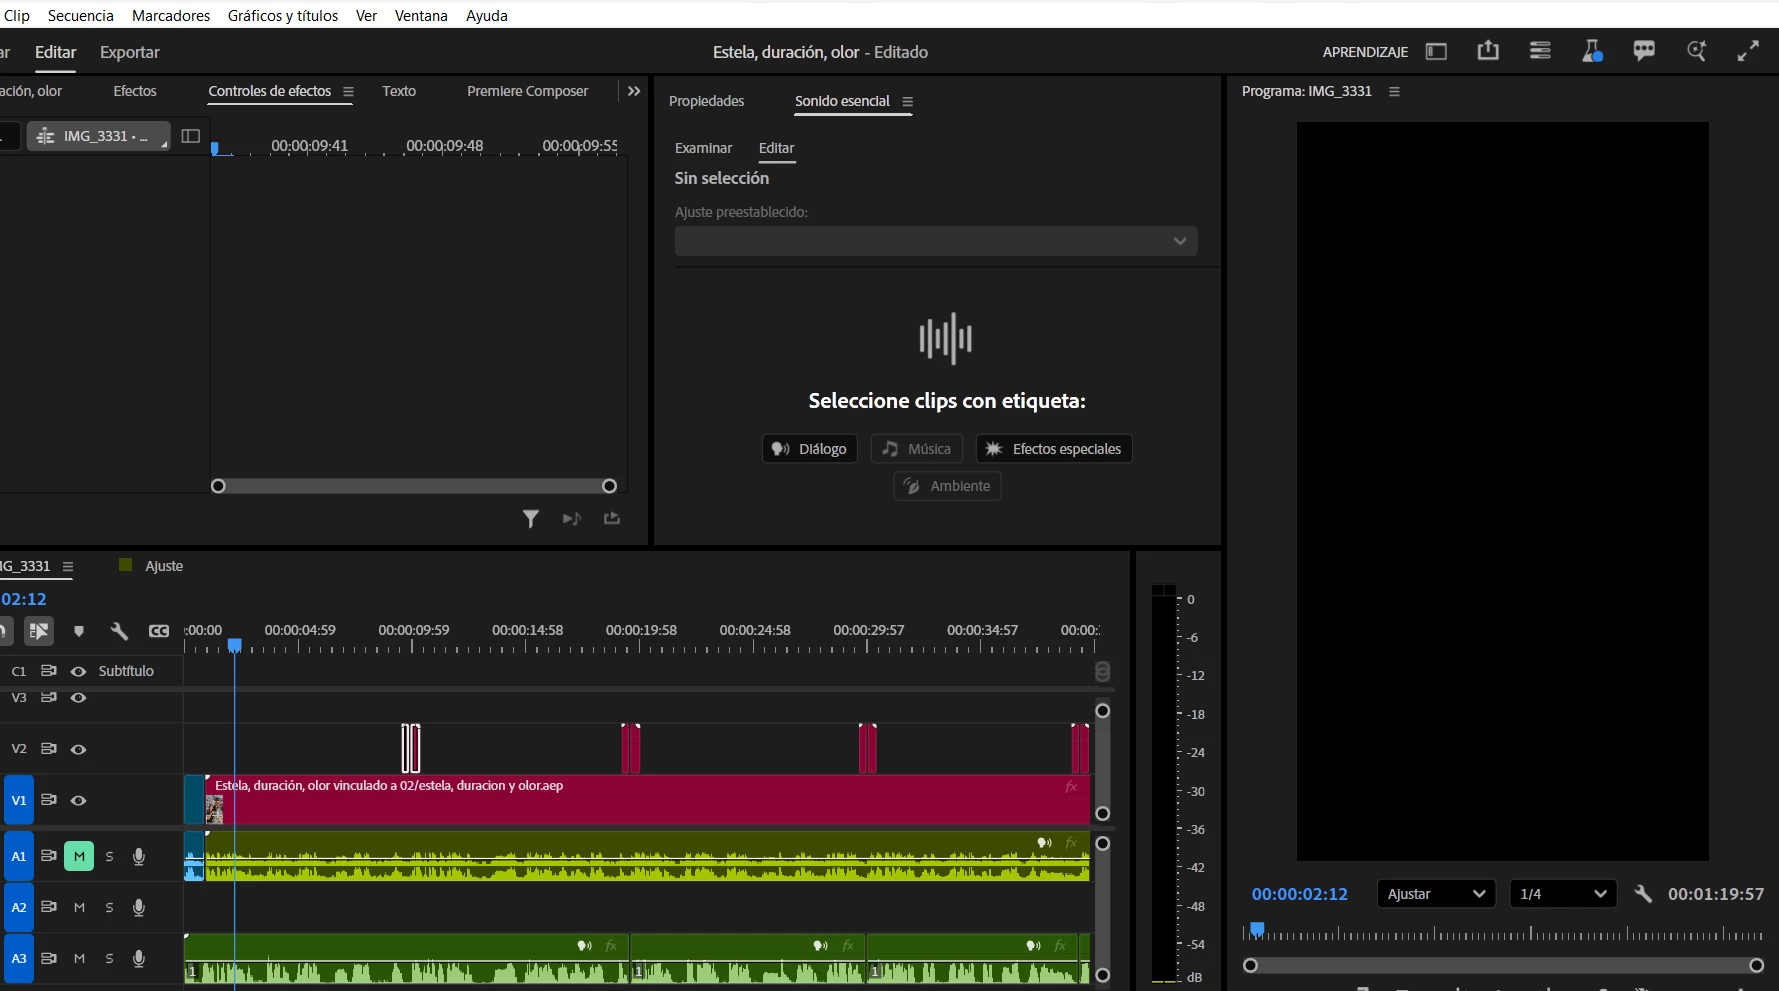Screen dimensions: 1779x991
Task: Open the workspaces panel layout icon
Action: coord(1436,52)
